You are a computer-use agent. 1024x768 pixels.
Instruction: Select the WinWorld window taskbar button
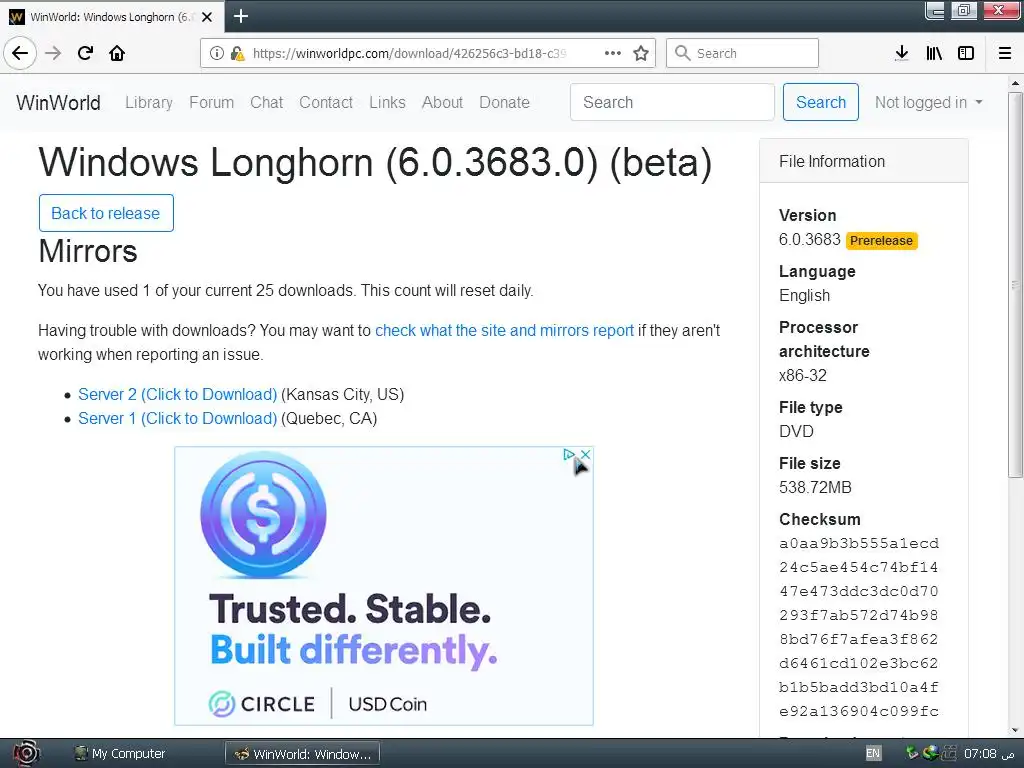point(303,754)
